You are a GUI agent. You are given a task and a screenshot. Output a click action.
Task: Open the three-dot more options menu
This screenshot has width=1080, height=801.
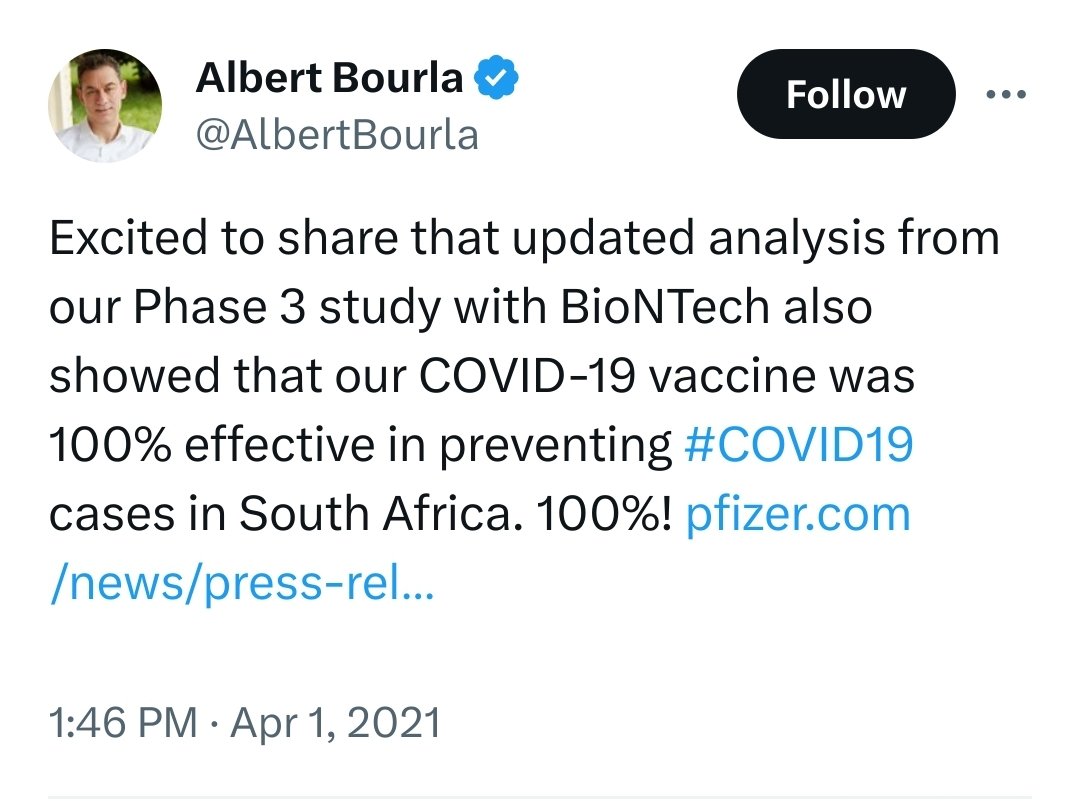coord(1006,94)
